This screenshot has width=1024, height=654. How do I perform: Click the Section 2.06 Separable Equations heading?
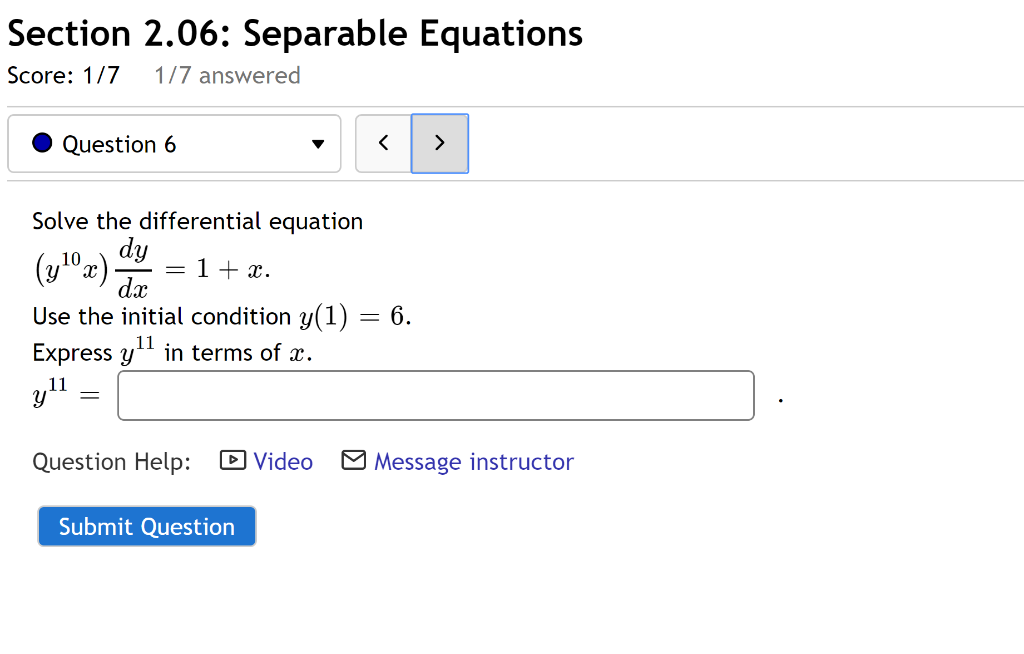pos(295,34)
